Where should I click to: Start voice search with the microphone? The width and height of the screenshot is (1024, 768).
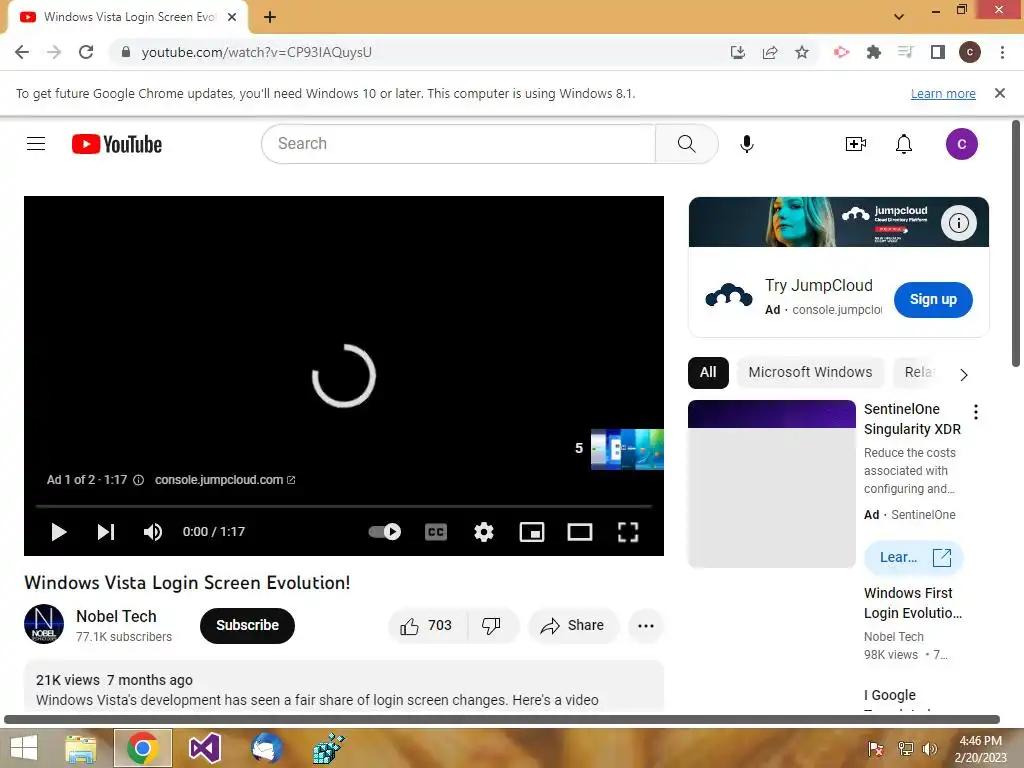(747, 144)
